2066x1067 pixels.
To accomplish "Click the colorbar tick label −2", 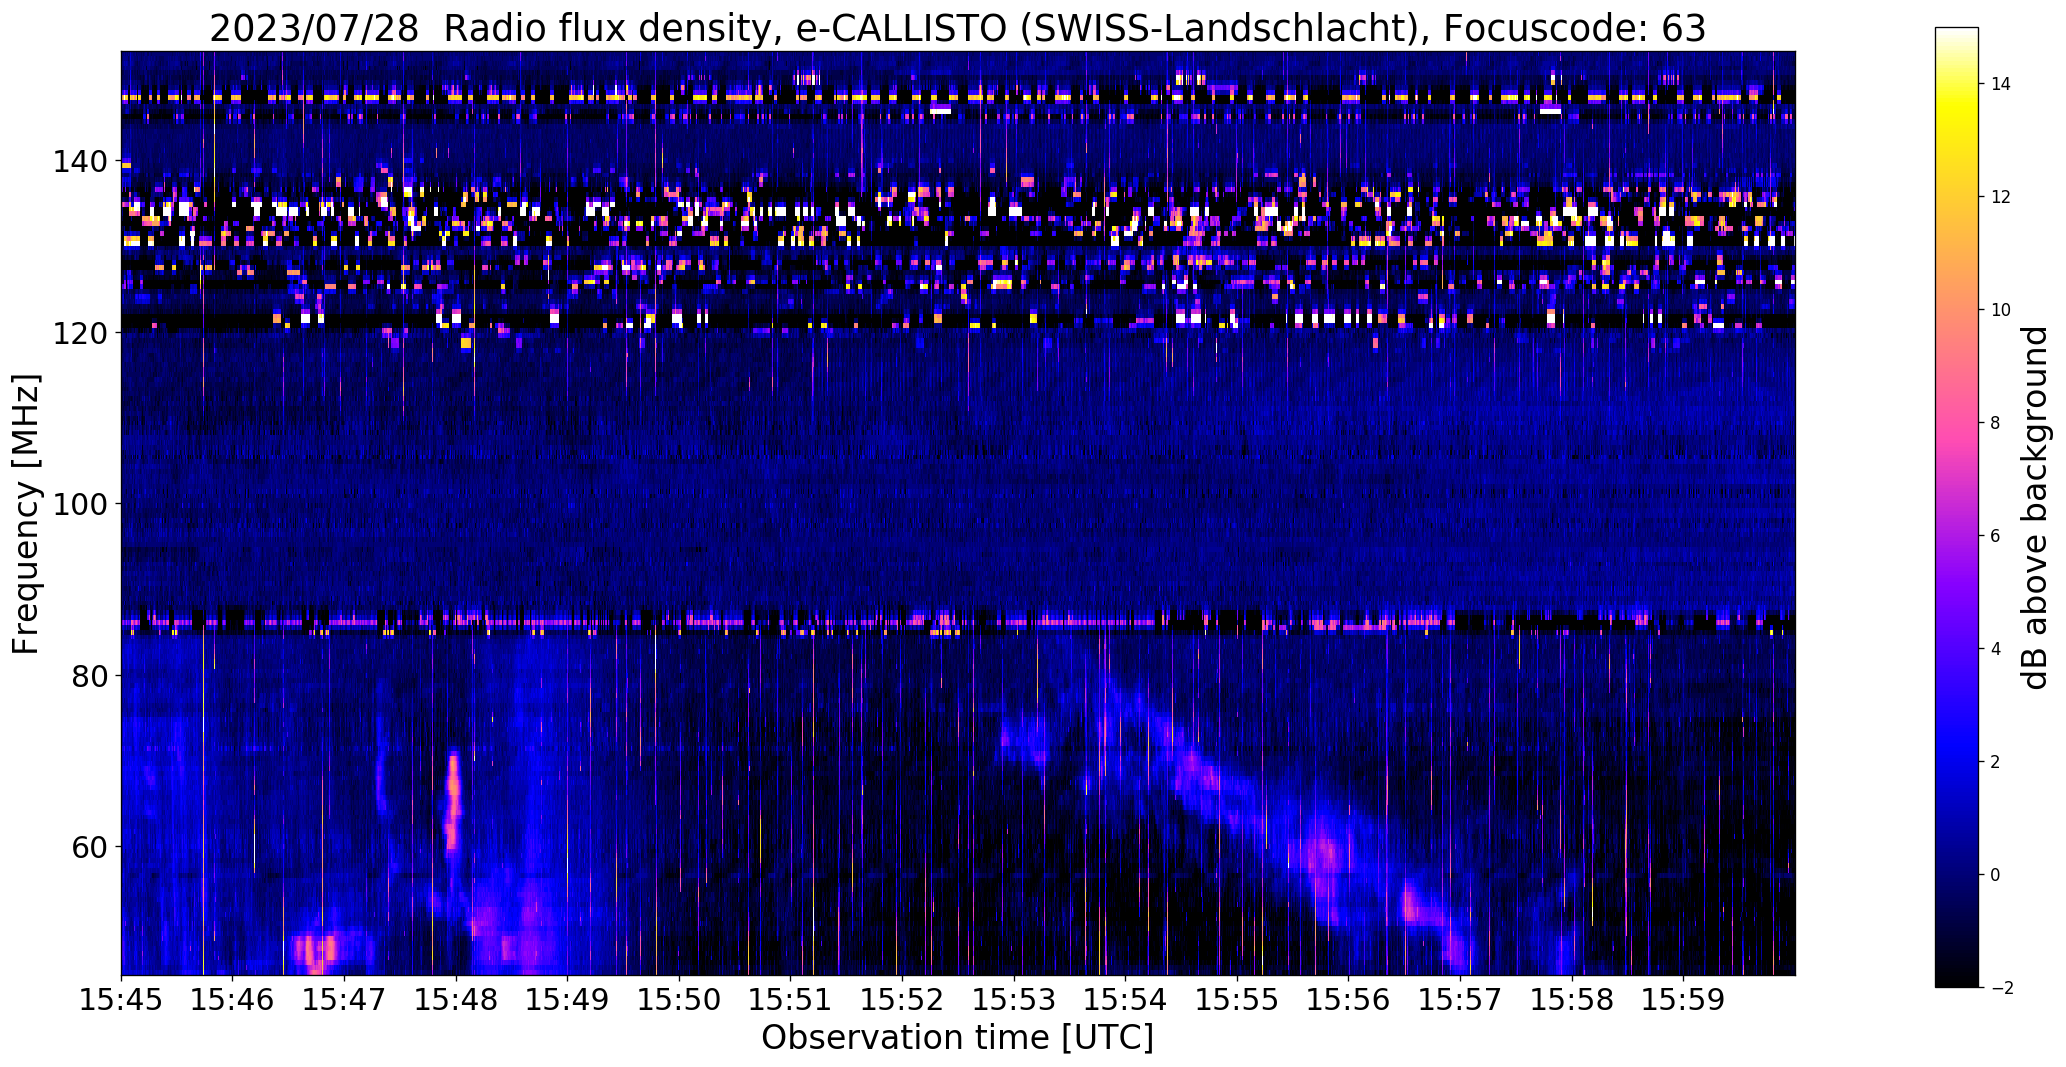I will tap(2000, 988).
